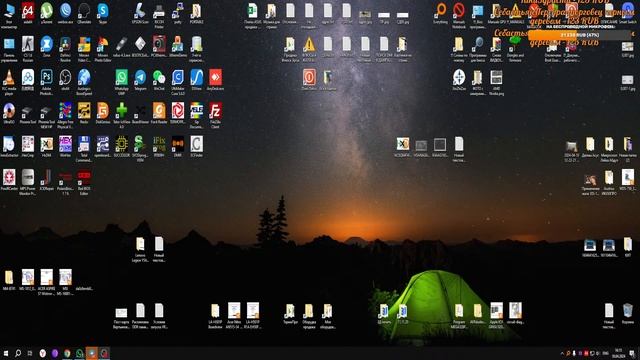Click the WeChat desktop shortcut
Screen dimensions: 640x360
pyautogui.click(x=159, y=78)
